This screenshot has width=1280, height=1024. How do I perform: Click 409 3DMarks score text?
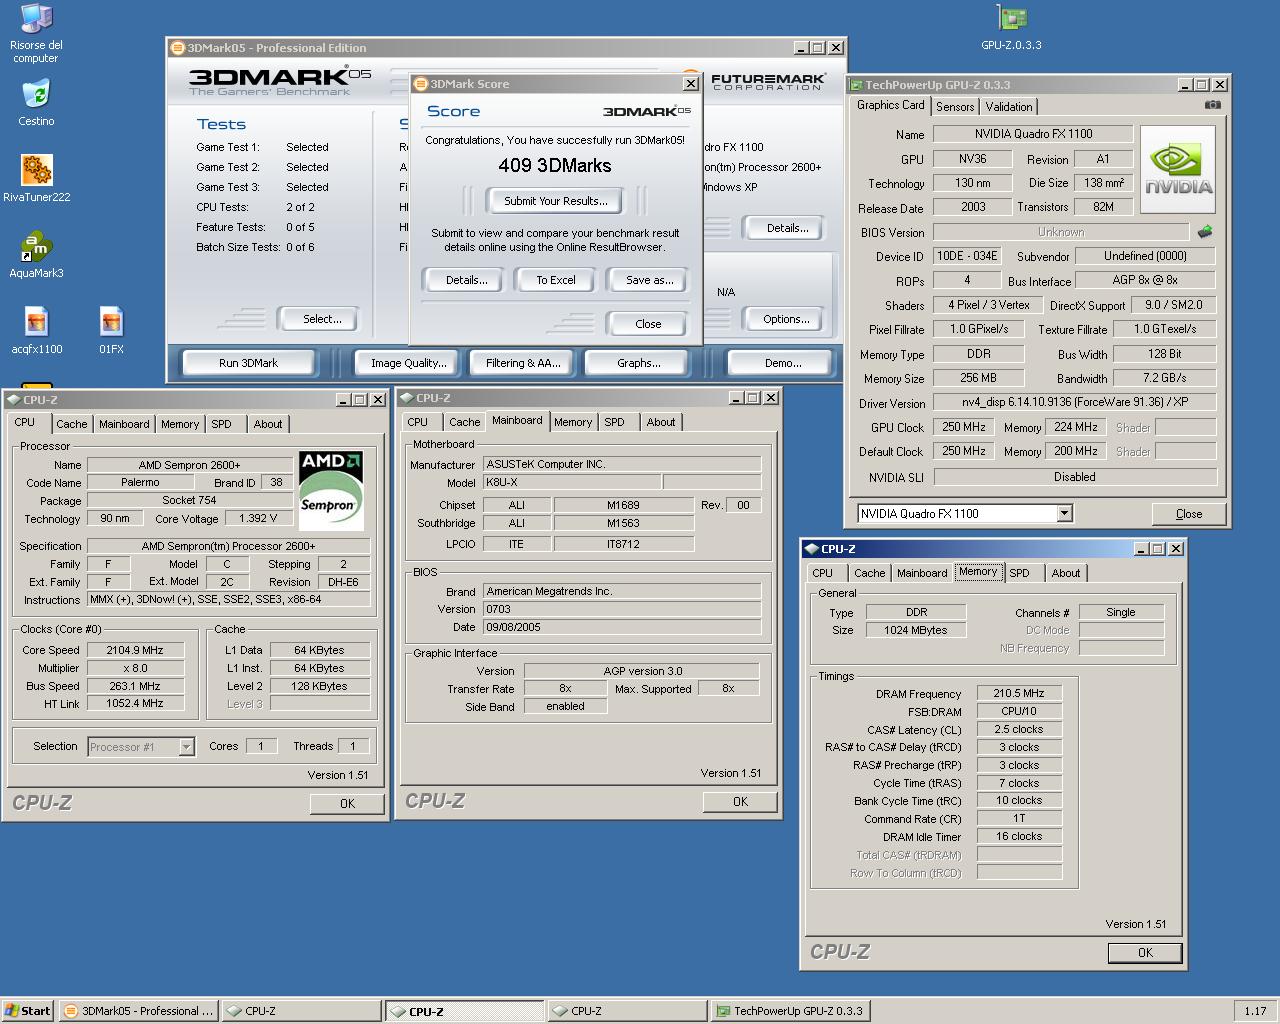[555, 166]
